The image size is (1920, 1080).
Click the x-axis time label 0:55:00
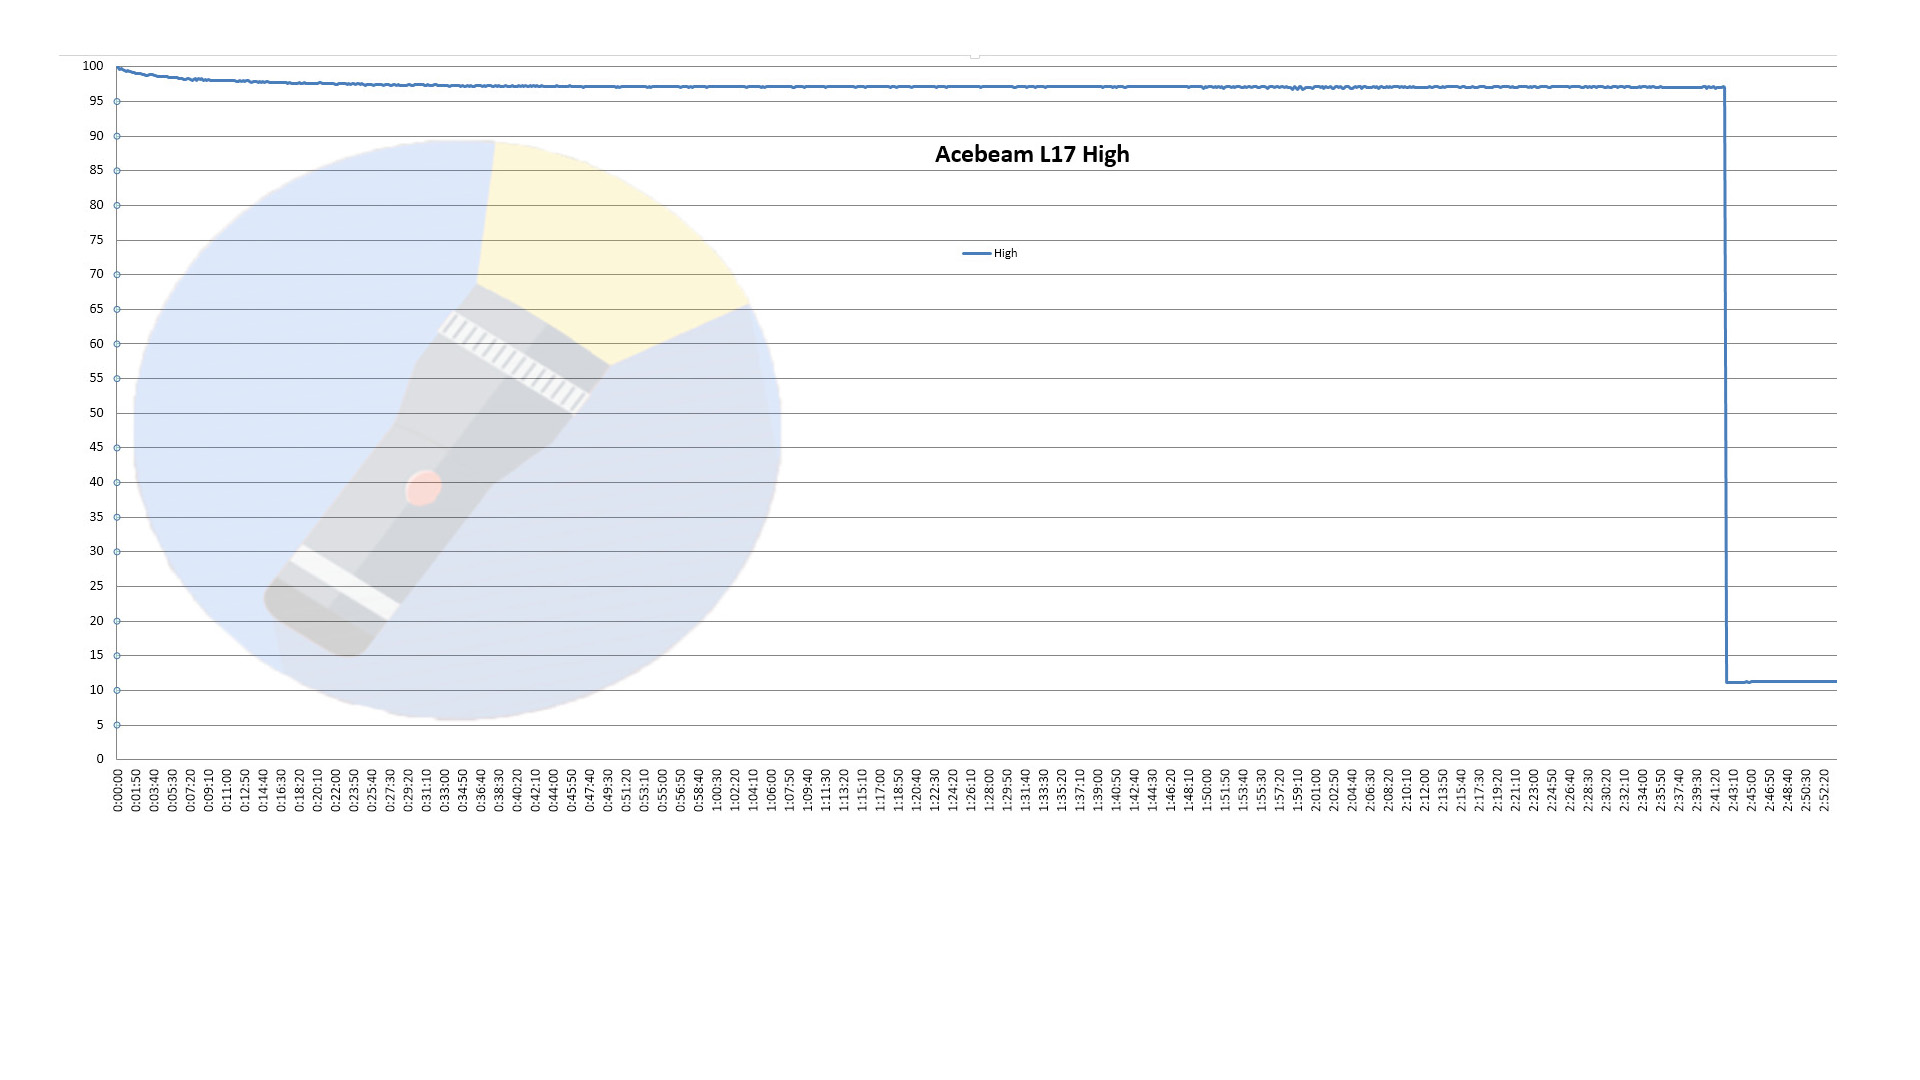(x=663, y=790)
